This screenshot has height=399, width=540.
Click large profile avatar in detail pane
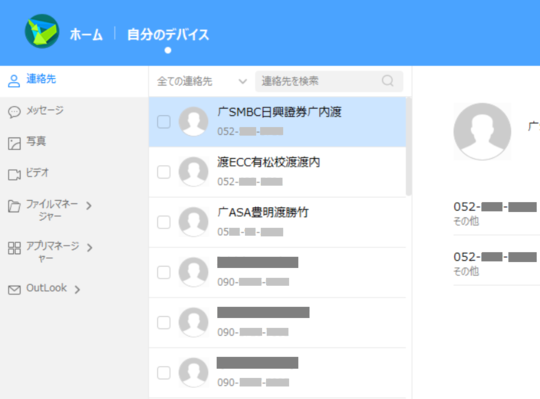[x=482, y=132]
